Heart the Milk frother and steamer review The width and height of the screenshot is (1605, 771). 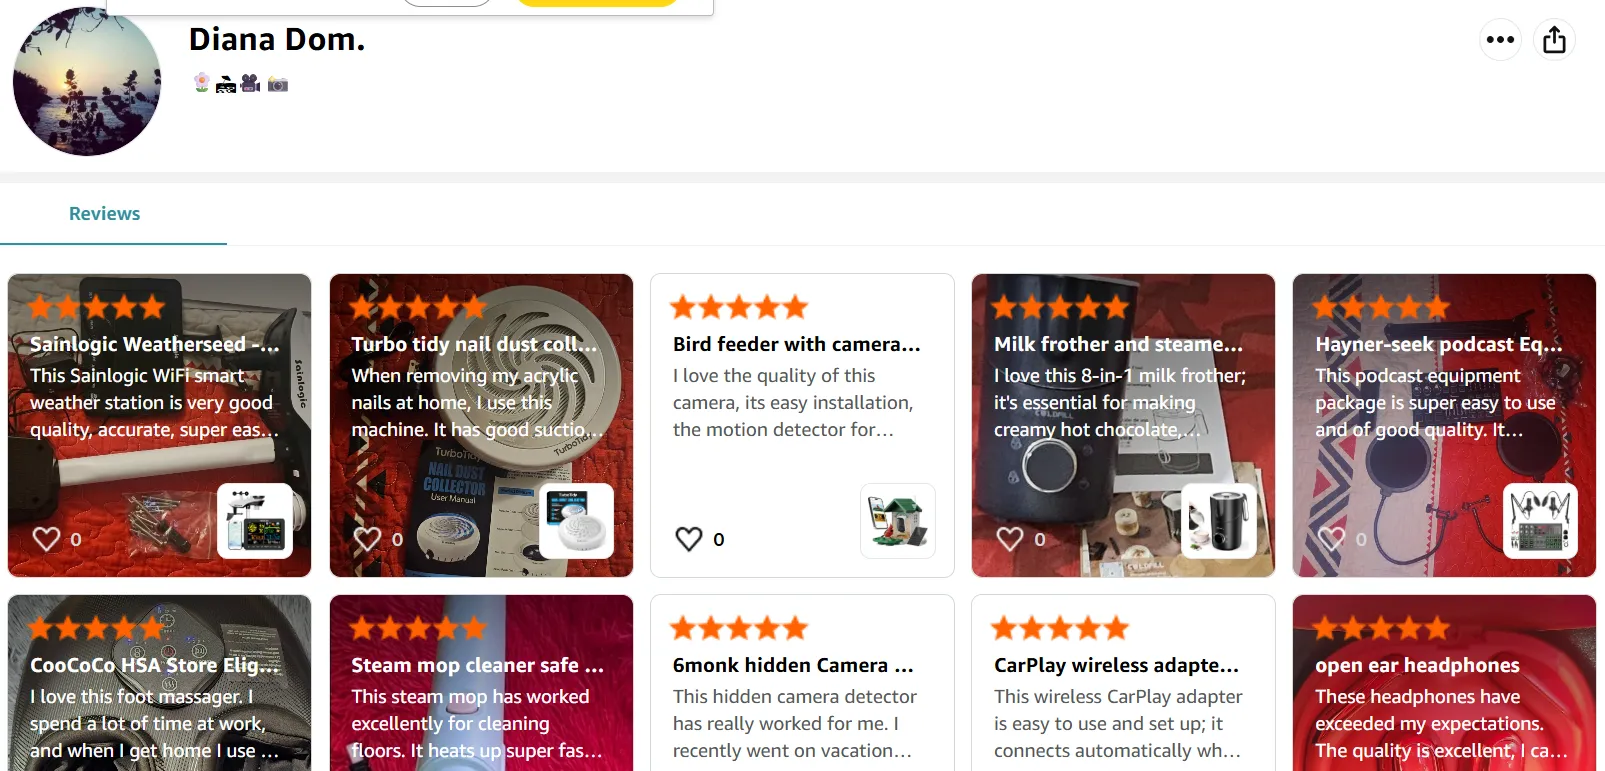coord(1010,539)
